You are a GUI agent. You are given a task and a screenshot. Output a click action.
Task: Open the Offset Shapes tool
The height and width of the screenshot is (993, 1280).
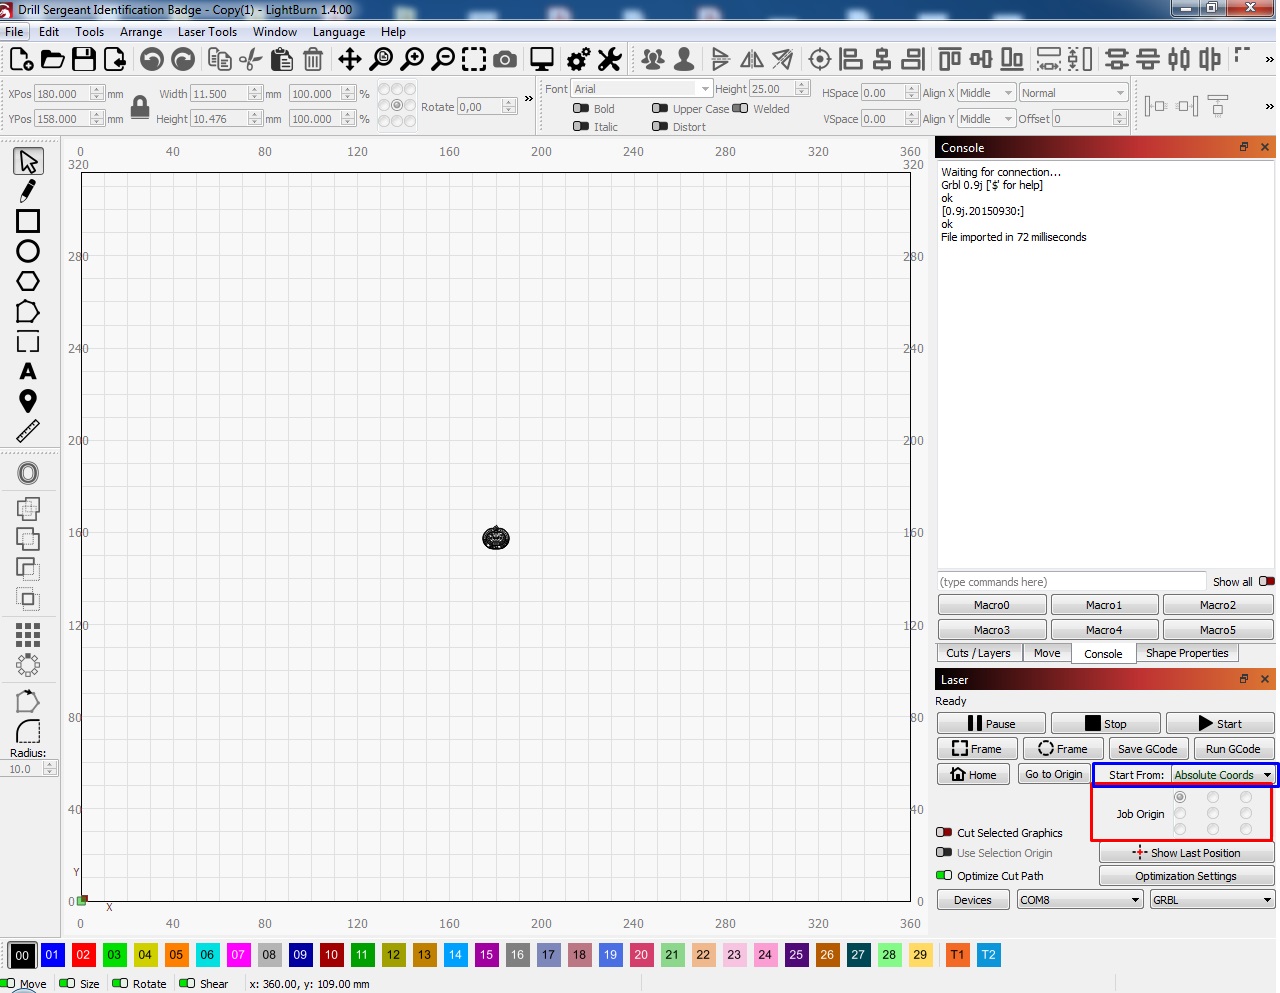pos(28,473)
